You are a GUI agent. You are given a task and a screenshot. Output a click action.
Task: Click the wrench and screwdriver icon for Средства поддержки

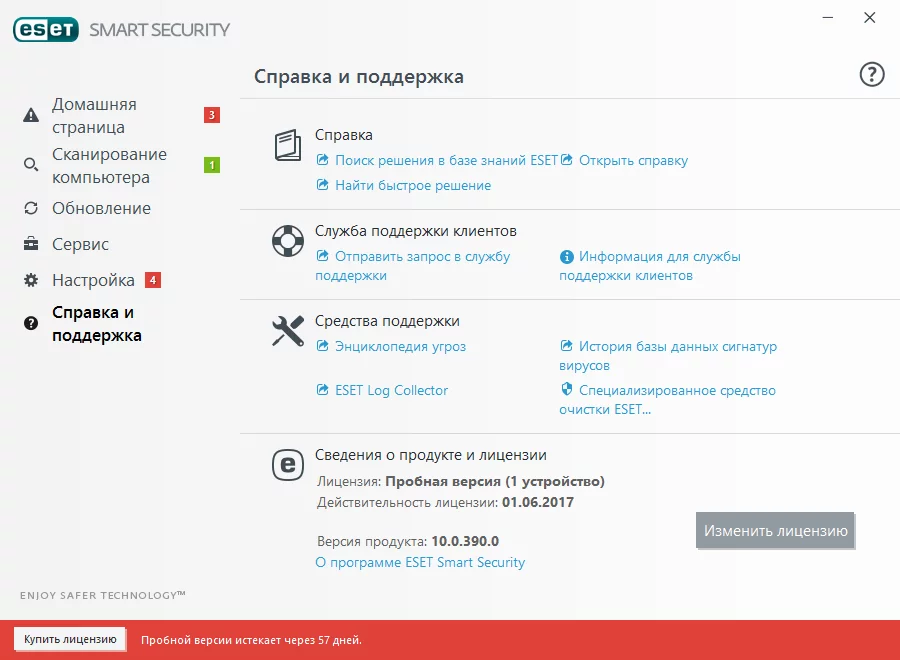(x=288, y=331)
